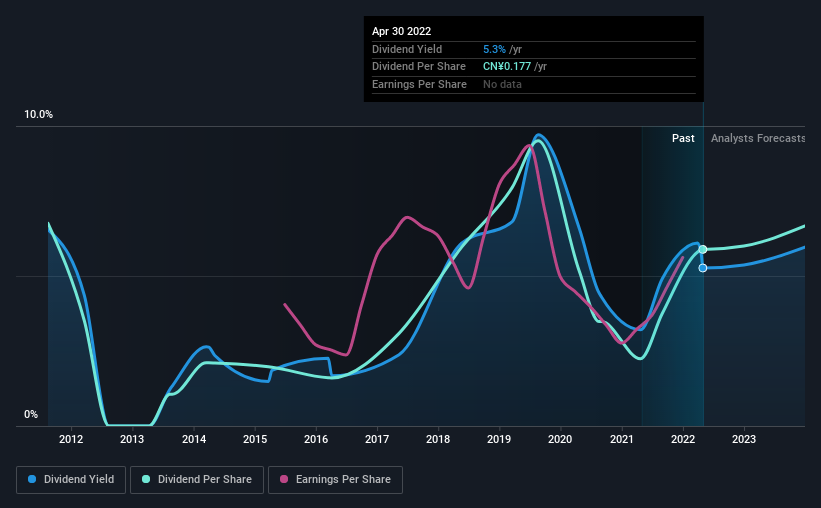Viewport: 821px width, 508px height.
Task: Click the No data earnings value
Action: tap(502, 84)
